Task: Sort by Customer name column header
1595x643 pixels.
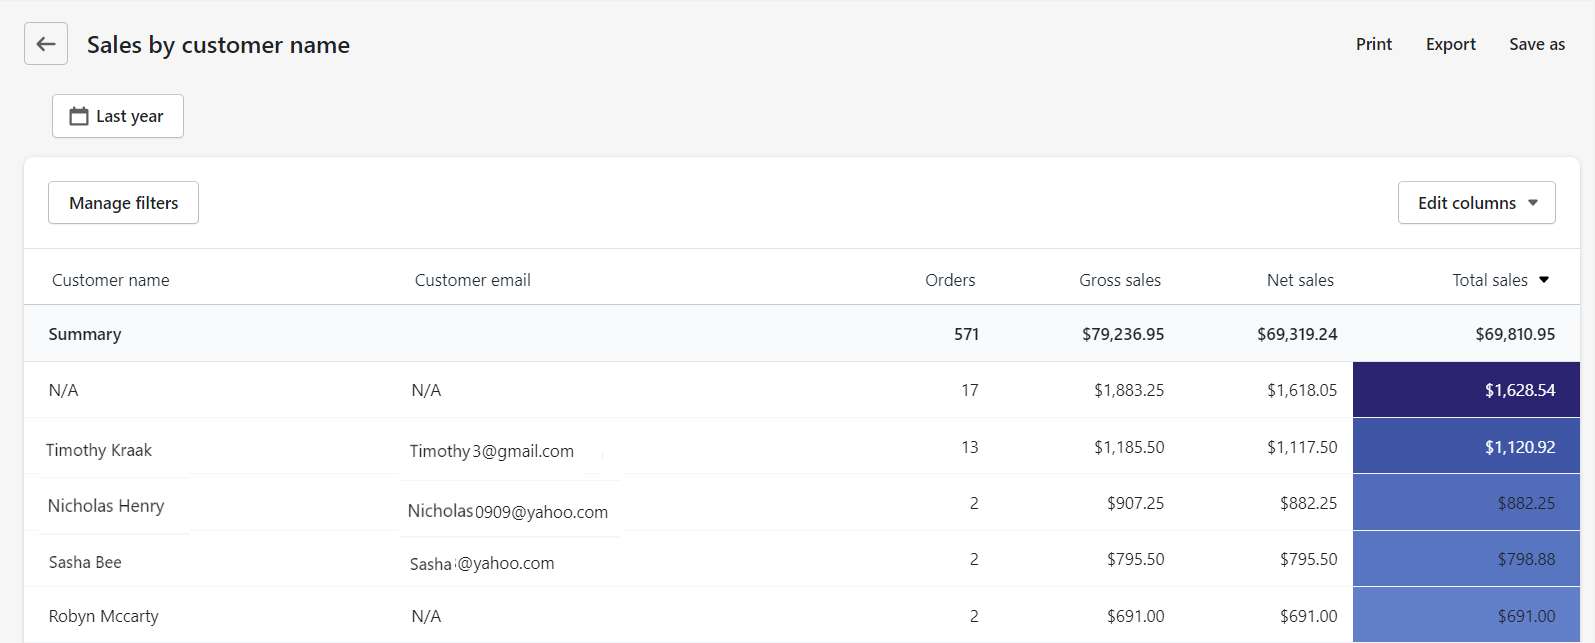Action: coord(111,280)
